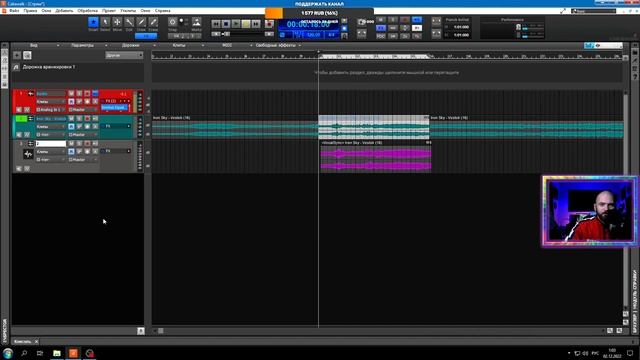
Task: Open the Sonitus Equalizer effect on track 1
Action: [115, 107]
